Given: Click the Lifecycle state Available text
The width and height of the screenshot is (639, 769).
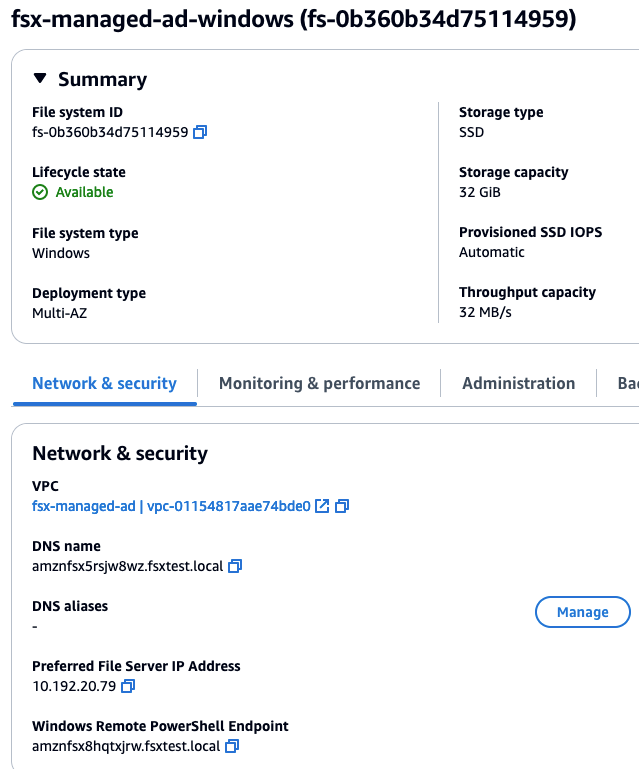Looking at the screenshot, I should coord(84,192).
